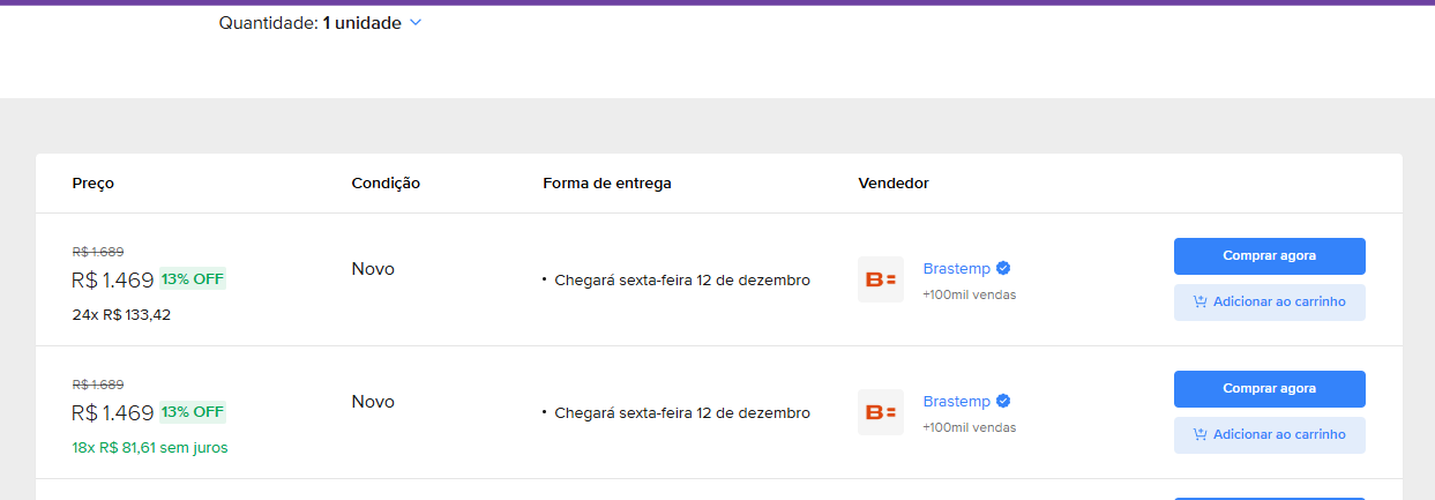Click the 'Vendedor' column header
This screenshot has width=1435, height=500.
(x=893, y=184)
